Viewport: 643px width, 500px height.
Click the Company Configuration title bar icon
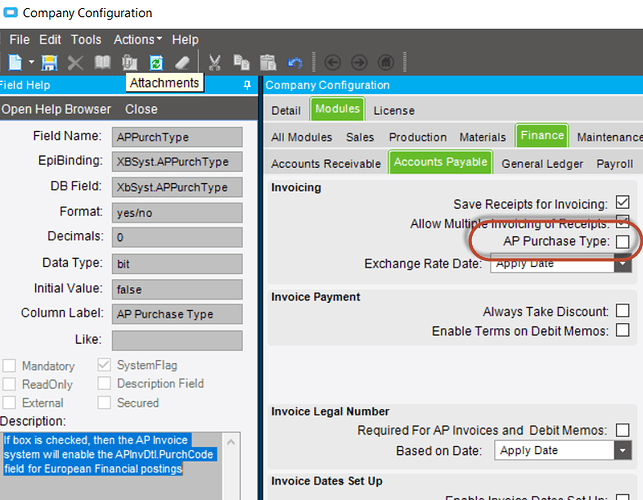pyautogui.click(x=10, y=13)
